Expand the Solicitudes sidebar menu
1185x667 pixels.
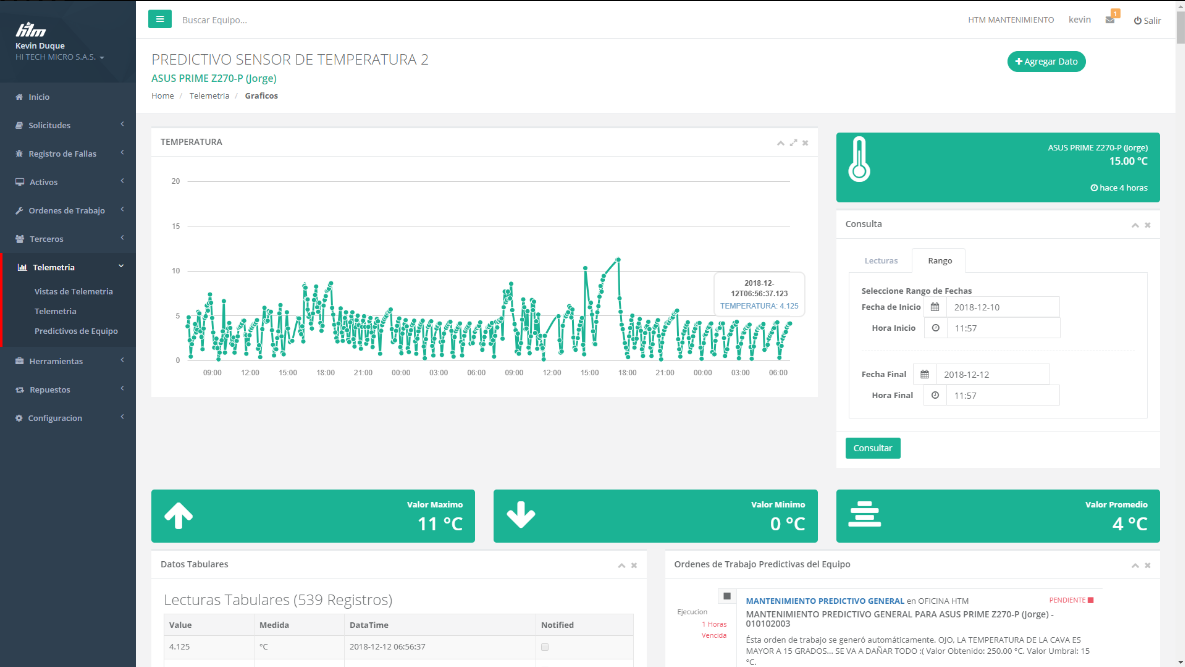[x=68, y=125]
